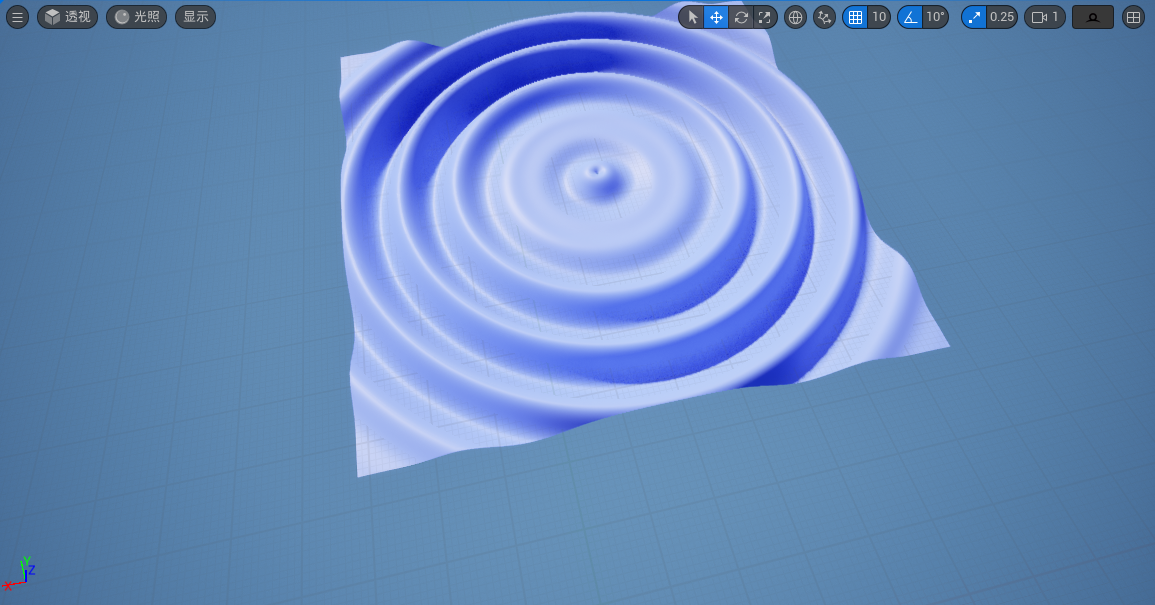Toggle rotation angle snapping
This screenshot has height=605, width=1155.
tap(910, 17)
